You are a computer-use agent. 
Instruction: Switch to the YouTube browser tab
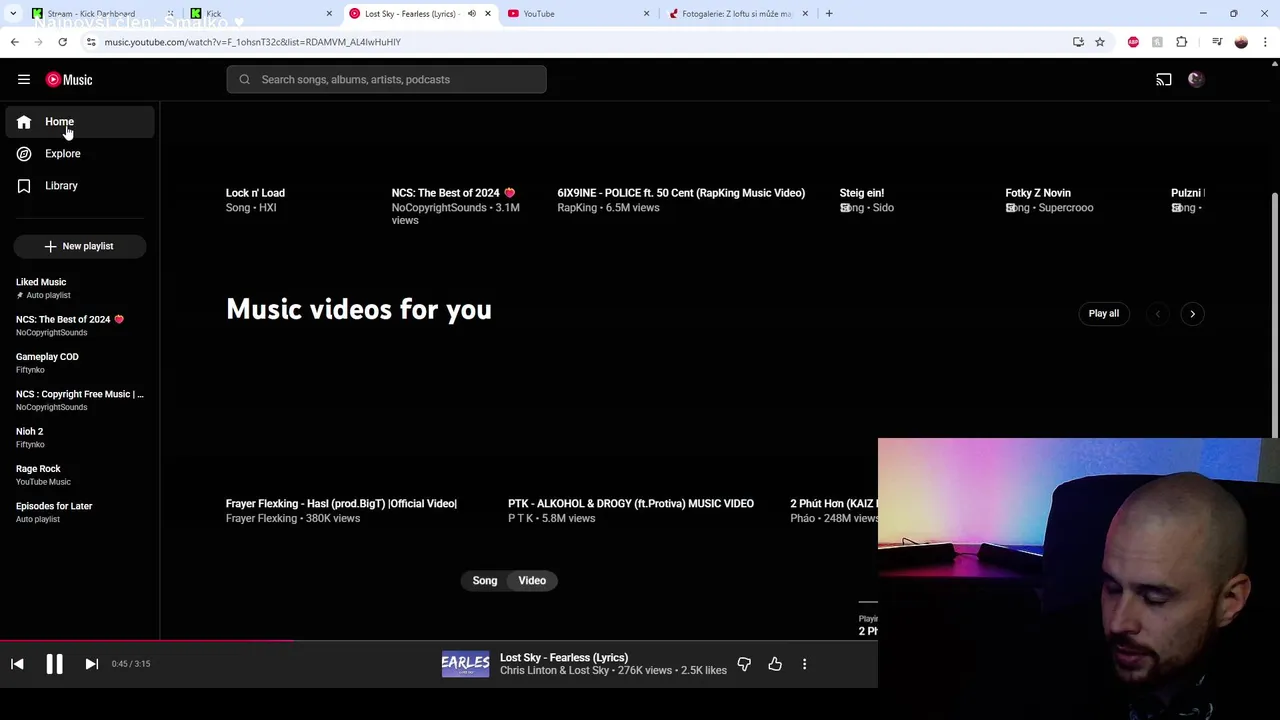click(578, 14)
